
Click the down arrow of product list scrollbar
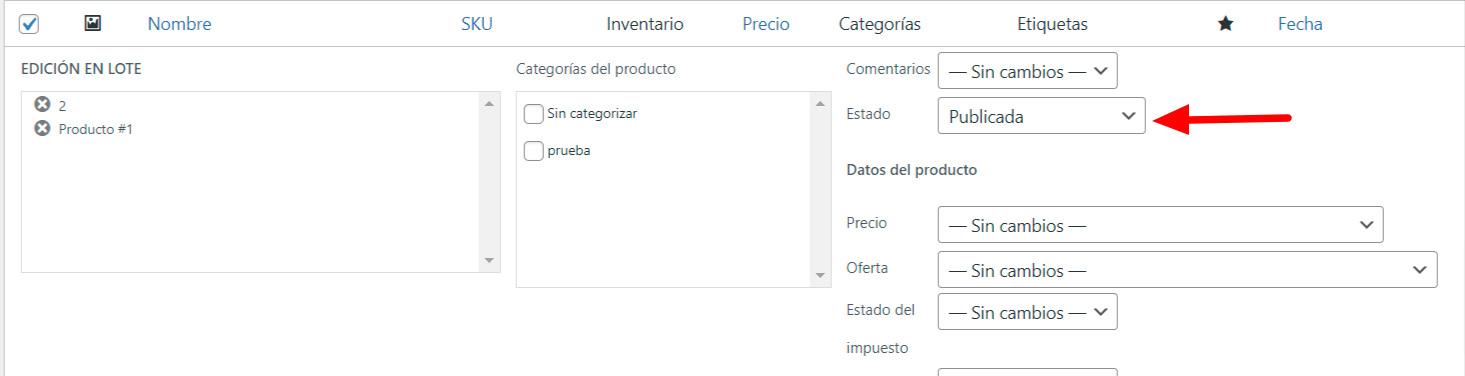(x=489, y=260)
